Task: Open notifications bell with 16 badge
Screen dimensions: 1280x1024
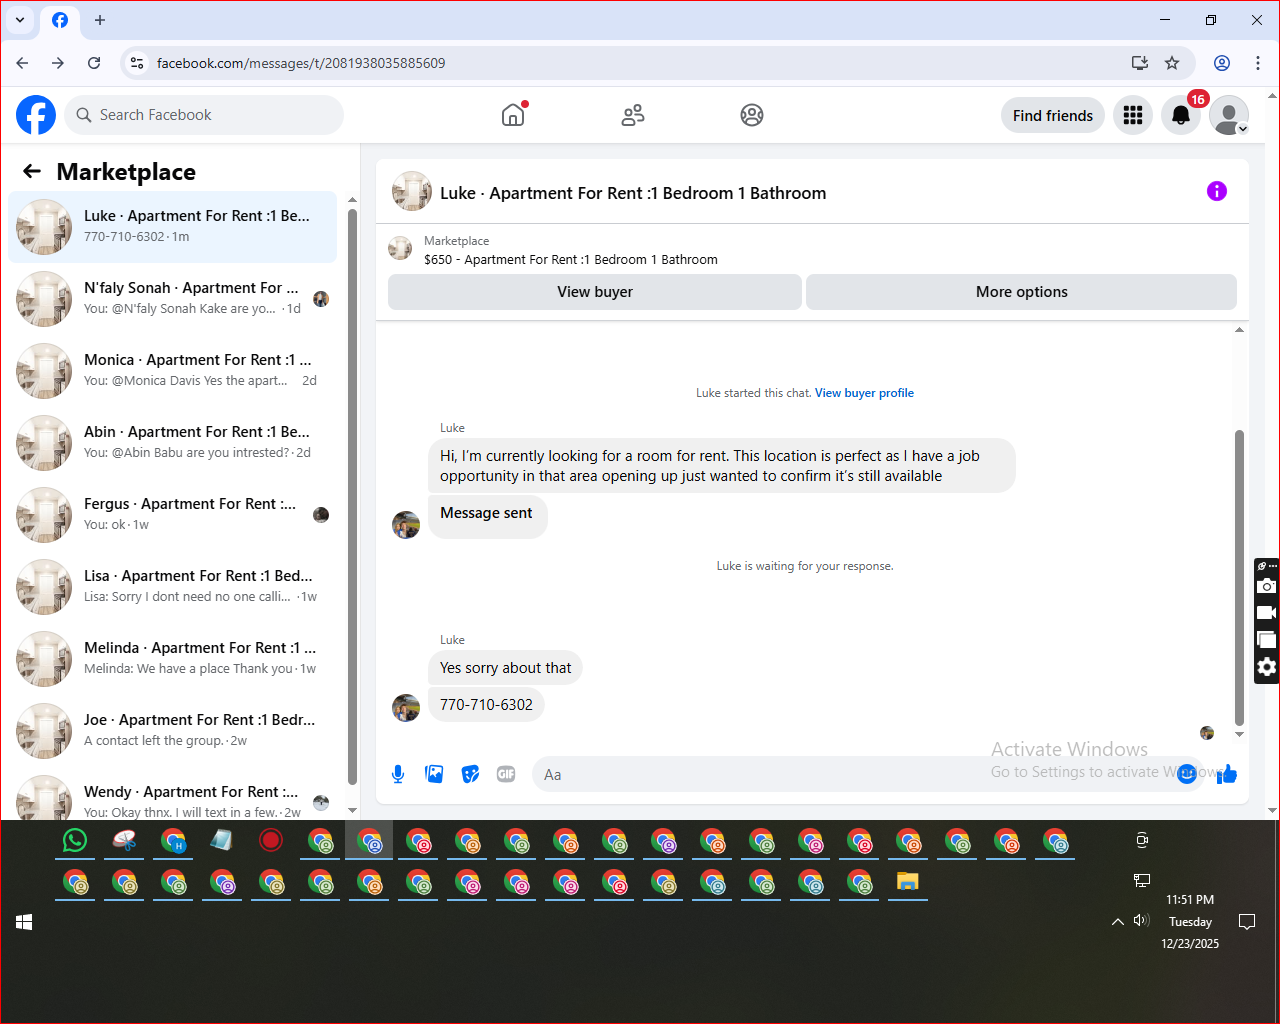Action: click(x=1181, y=115)
